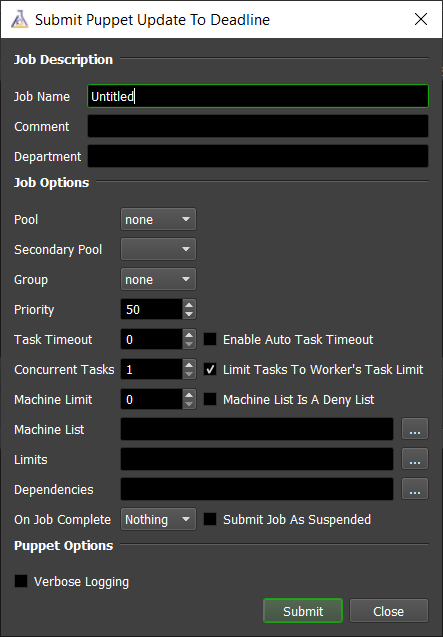Decrease Priority with the down arrow

pyautogui.click(x=189, y=314)
